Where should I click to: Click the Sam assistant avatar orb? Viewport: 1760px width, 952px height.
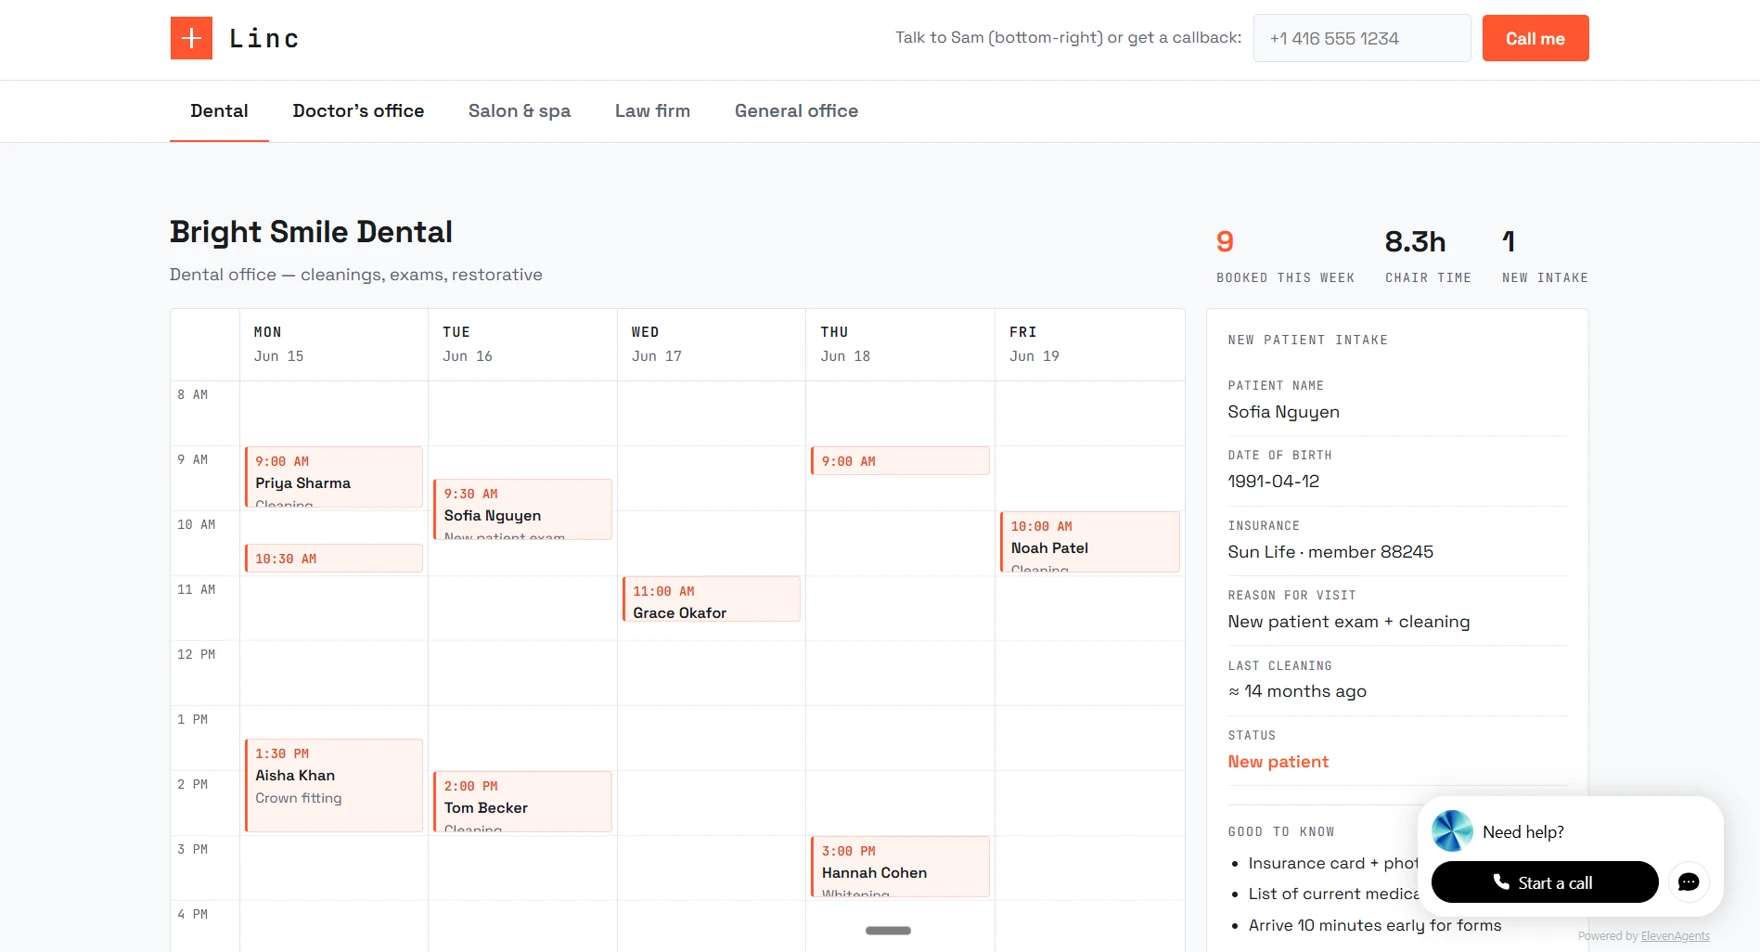1452,831
